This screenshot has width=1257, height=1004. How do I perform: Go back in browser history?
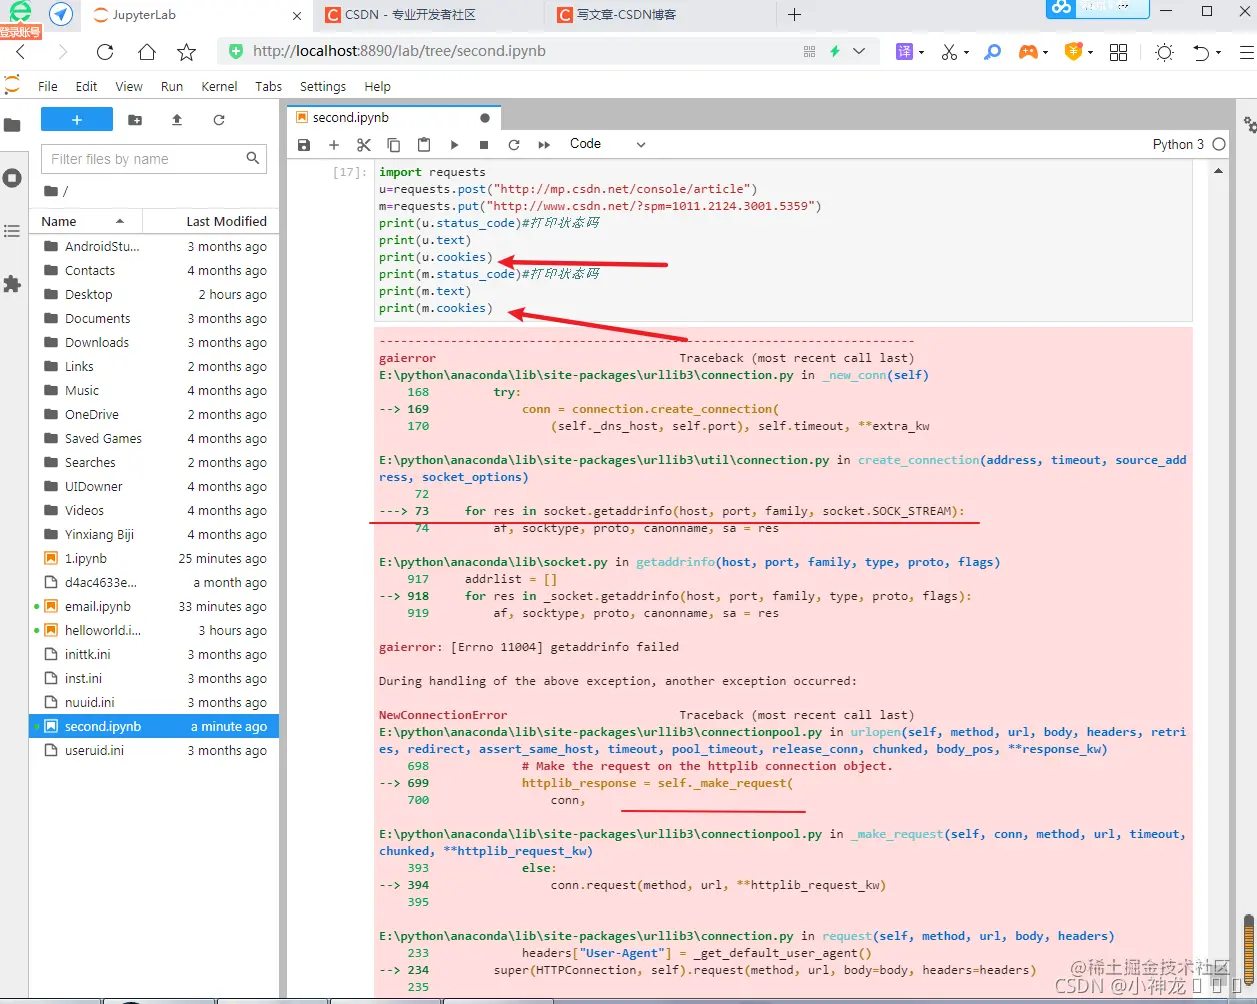[x=21, y=52]
